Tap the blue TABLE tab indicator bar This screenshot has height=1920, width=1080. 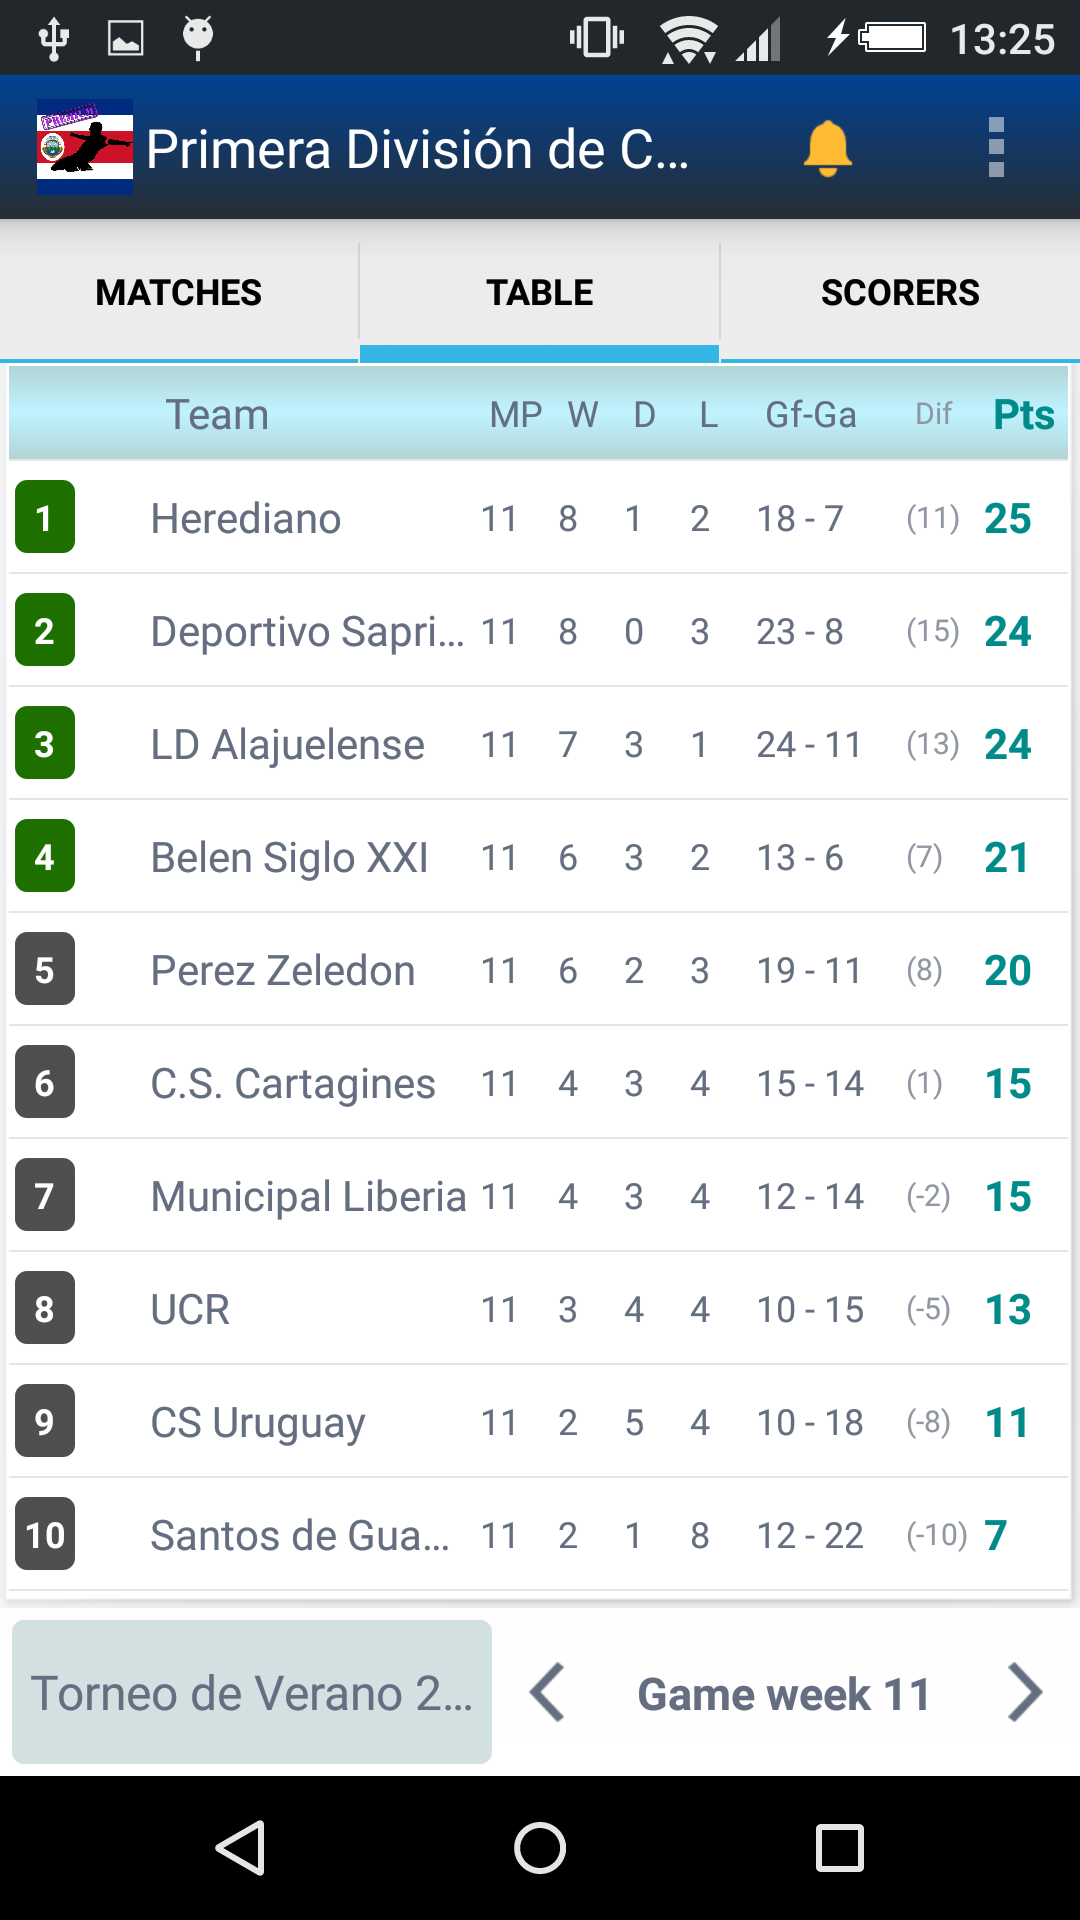tap(540, 352)
